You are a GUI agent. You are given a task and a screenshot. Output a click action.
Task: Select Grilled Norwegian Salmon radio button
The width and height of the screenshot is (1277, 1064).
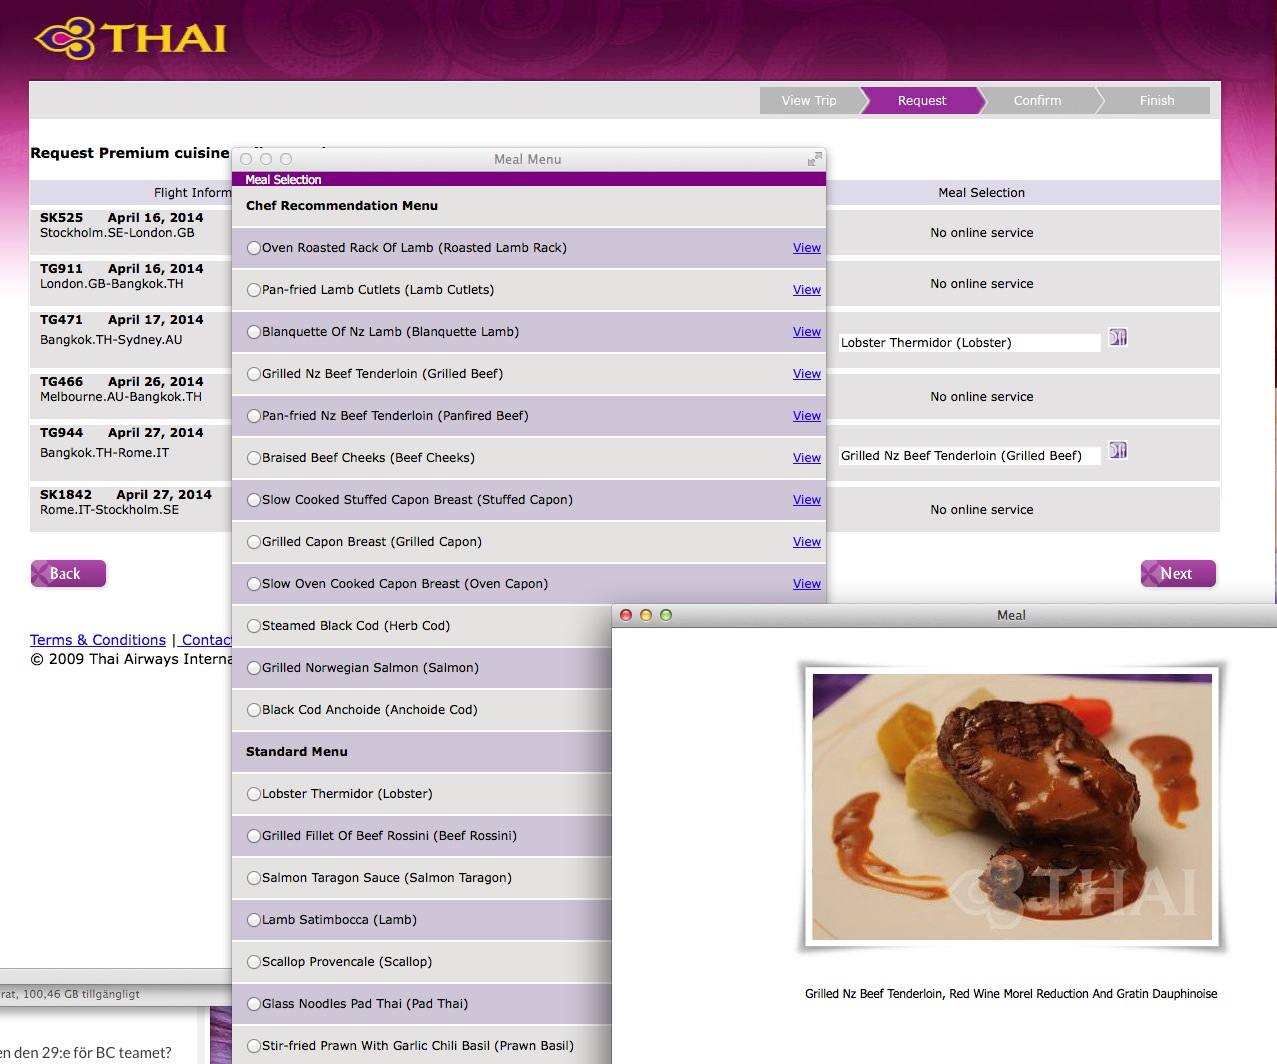click(x=254, y=668)
